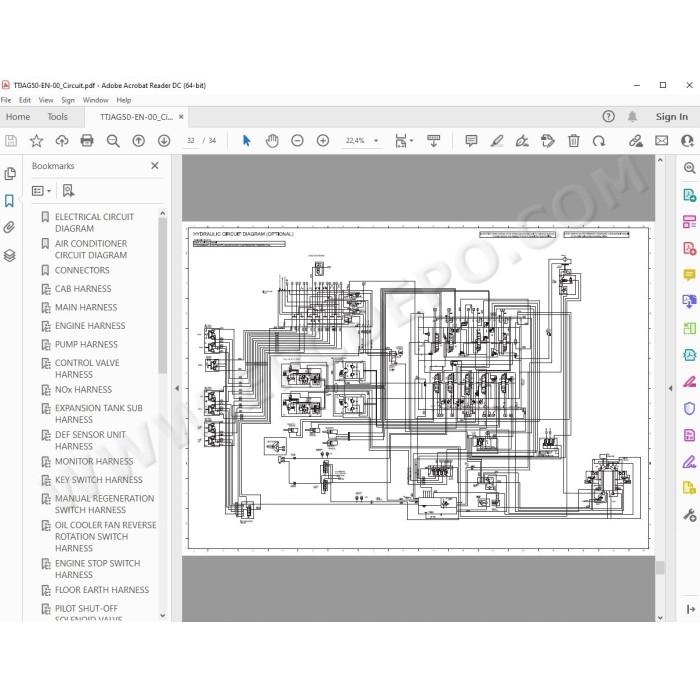Zoom in with plus button
The height and width of the screenshot is (700, 700).
323,141
